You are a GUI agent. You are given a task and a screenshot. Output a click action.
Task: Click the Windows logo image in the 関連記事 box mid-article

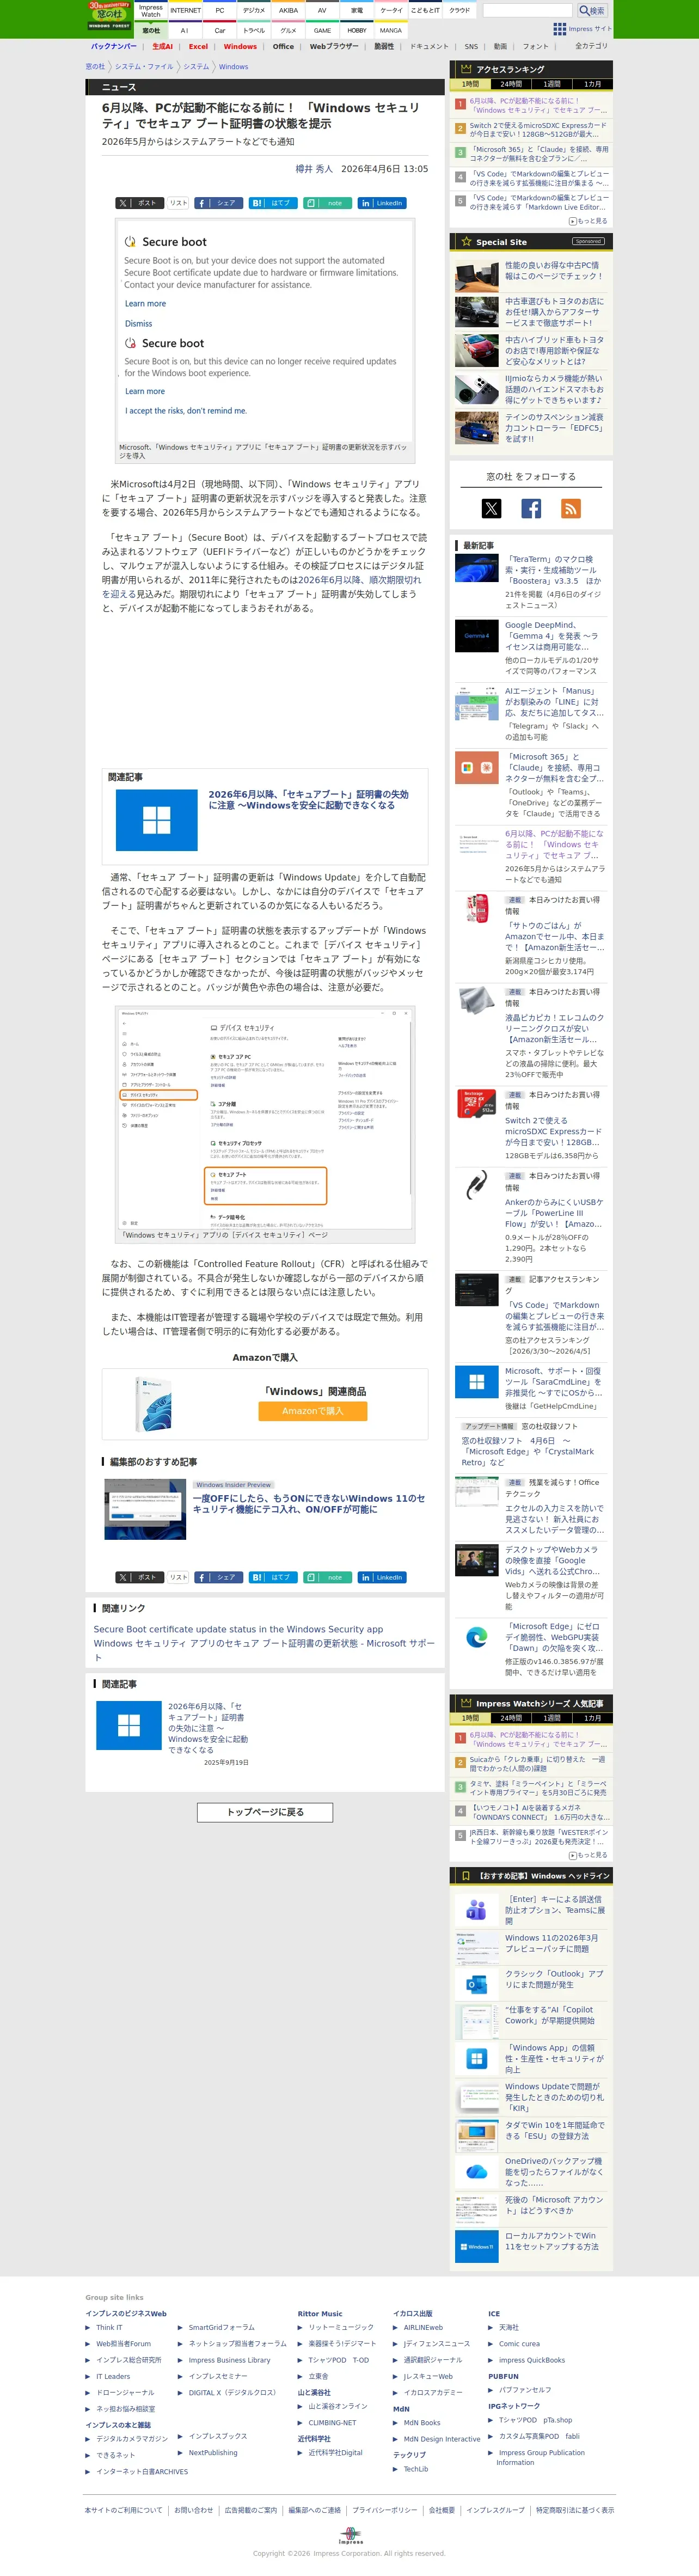[157, 820]
